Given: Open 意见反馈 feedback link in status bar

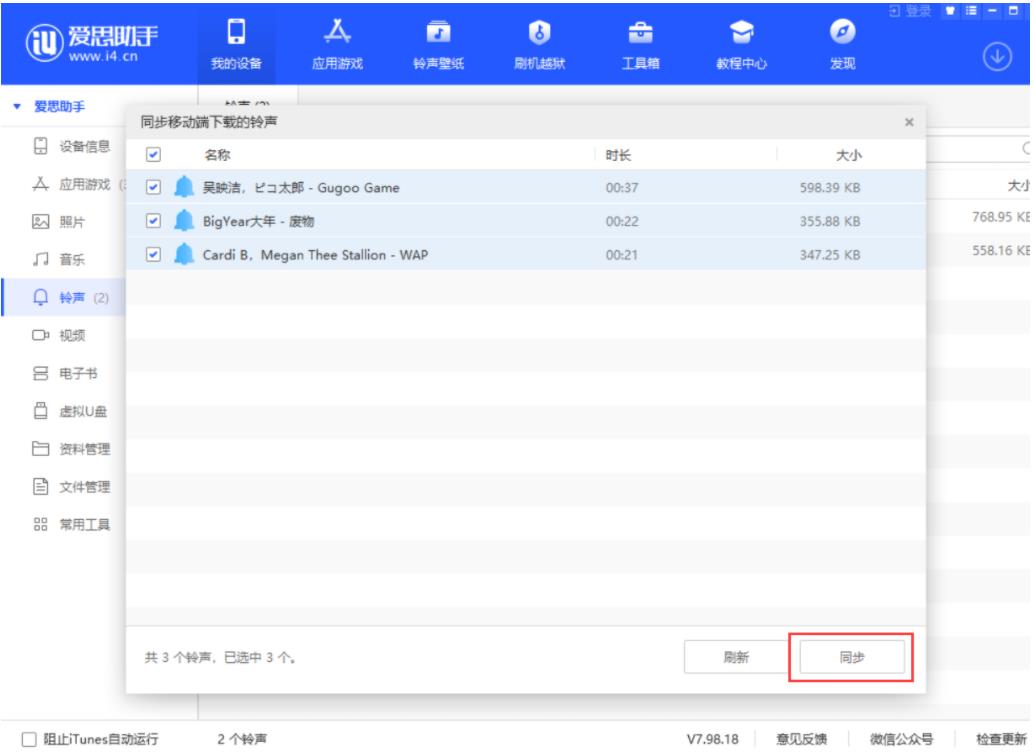Looking at the screenshot, I should coord(802,740).
